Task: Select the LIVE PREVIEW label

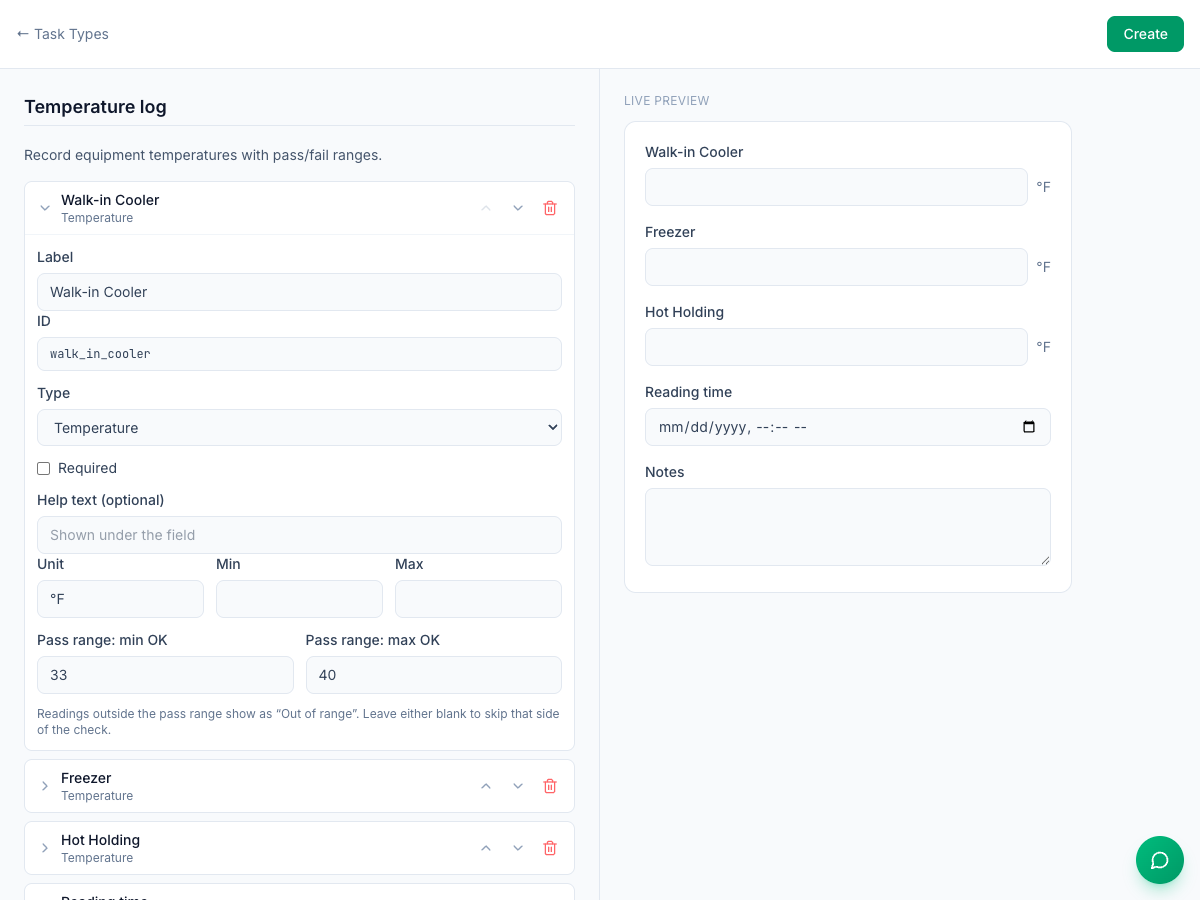Action: click(667, 101)
